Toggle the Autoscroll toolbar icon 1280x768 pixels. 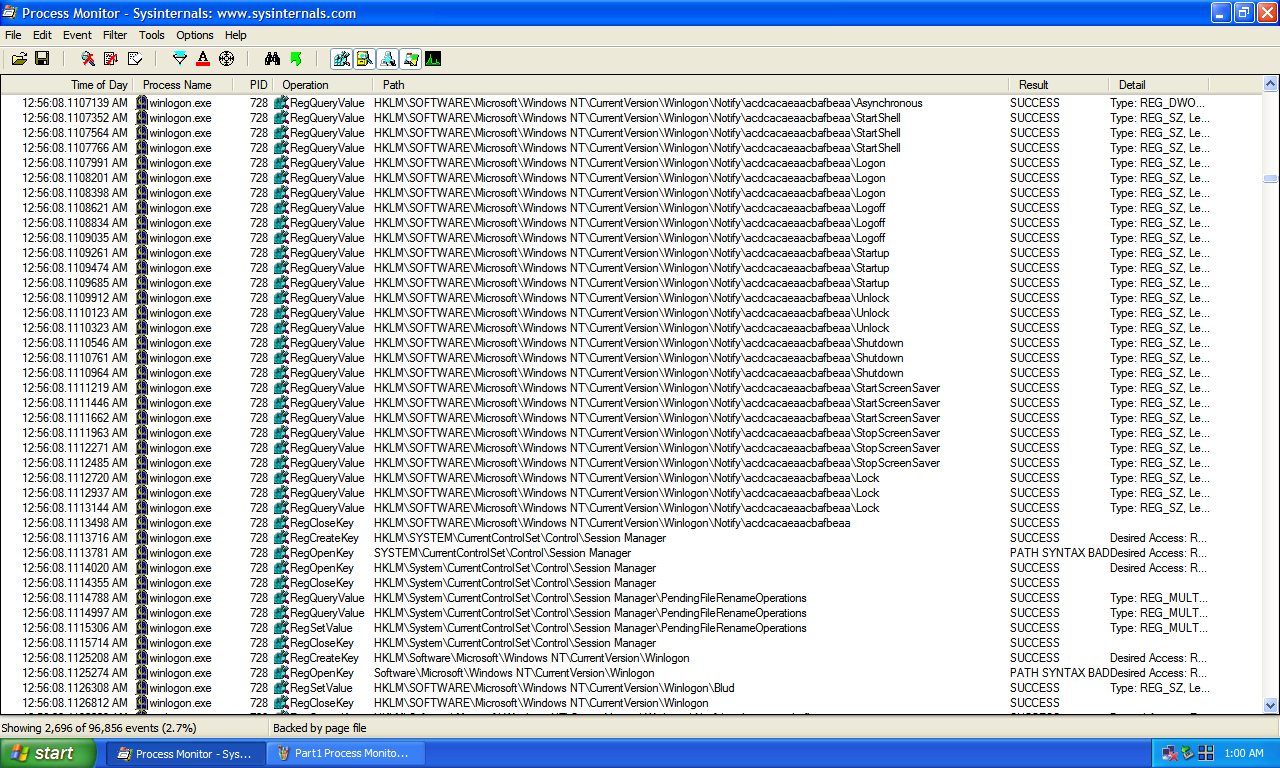(111, 59)
